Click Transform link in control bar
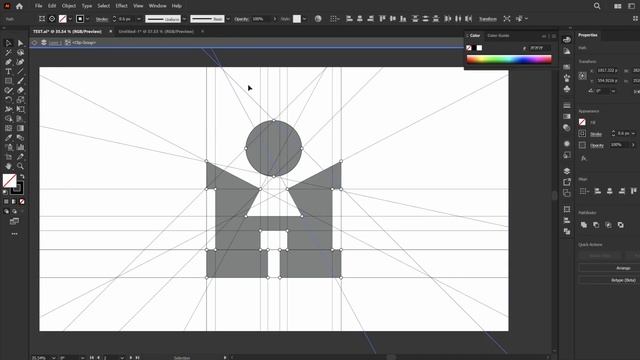The height and width of the screenshot is (360, 640). (x=488, y=19)
